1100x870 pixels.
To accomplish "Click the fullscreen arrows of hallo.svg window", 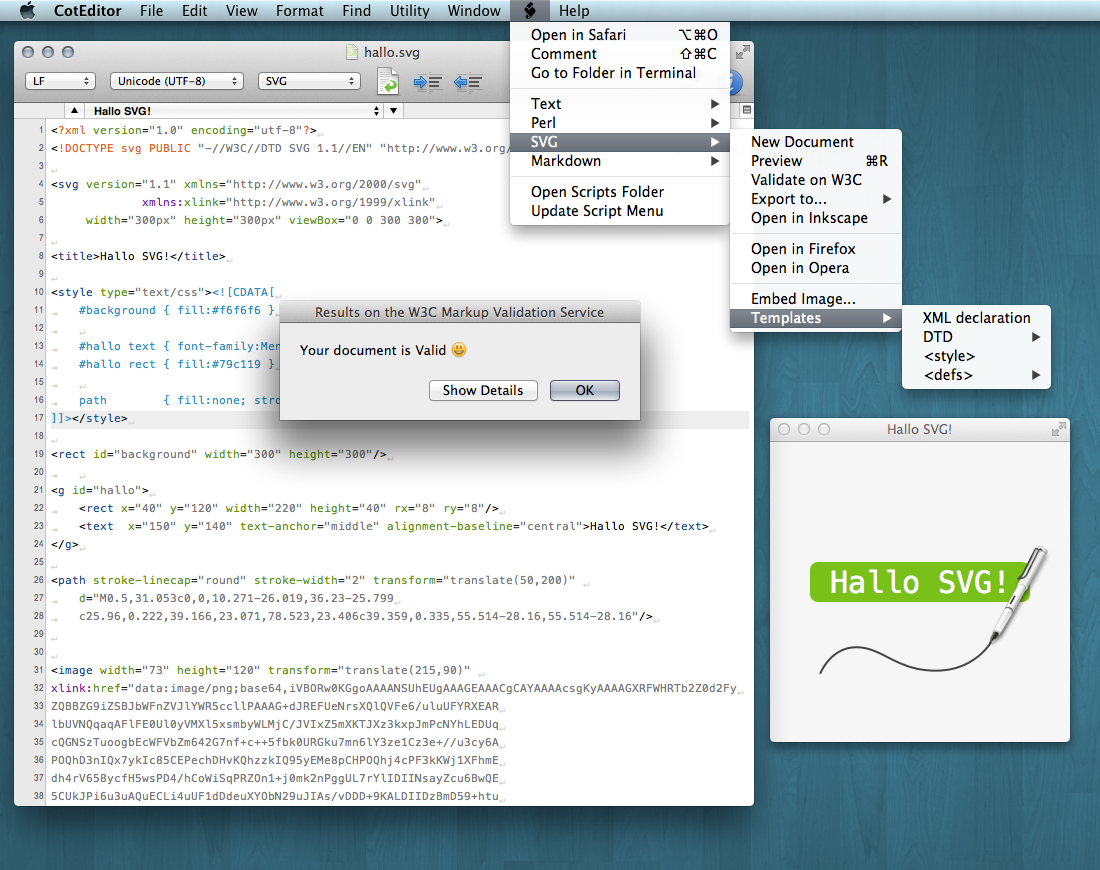I will 742,52.
